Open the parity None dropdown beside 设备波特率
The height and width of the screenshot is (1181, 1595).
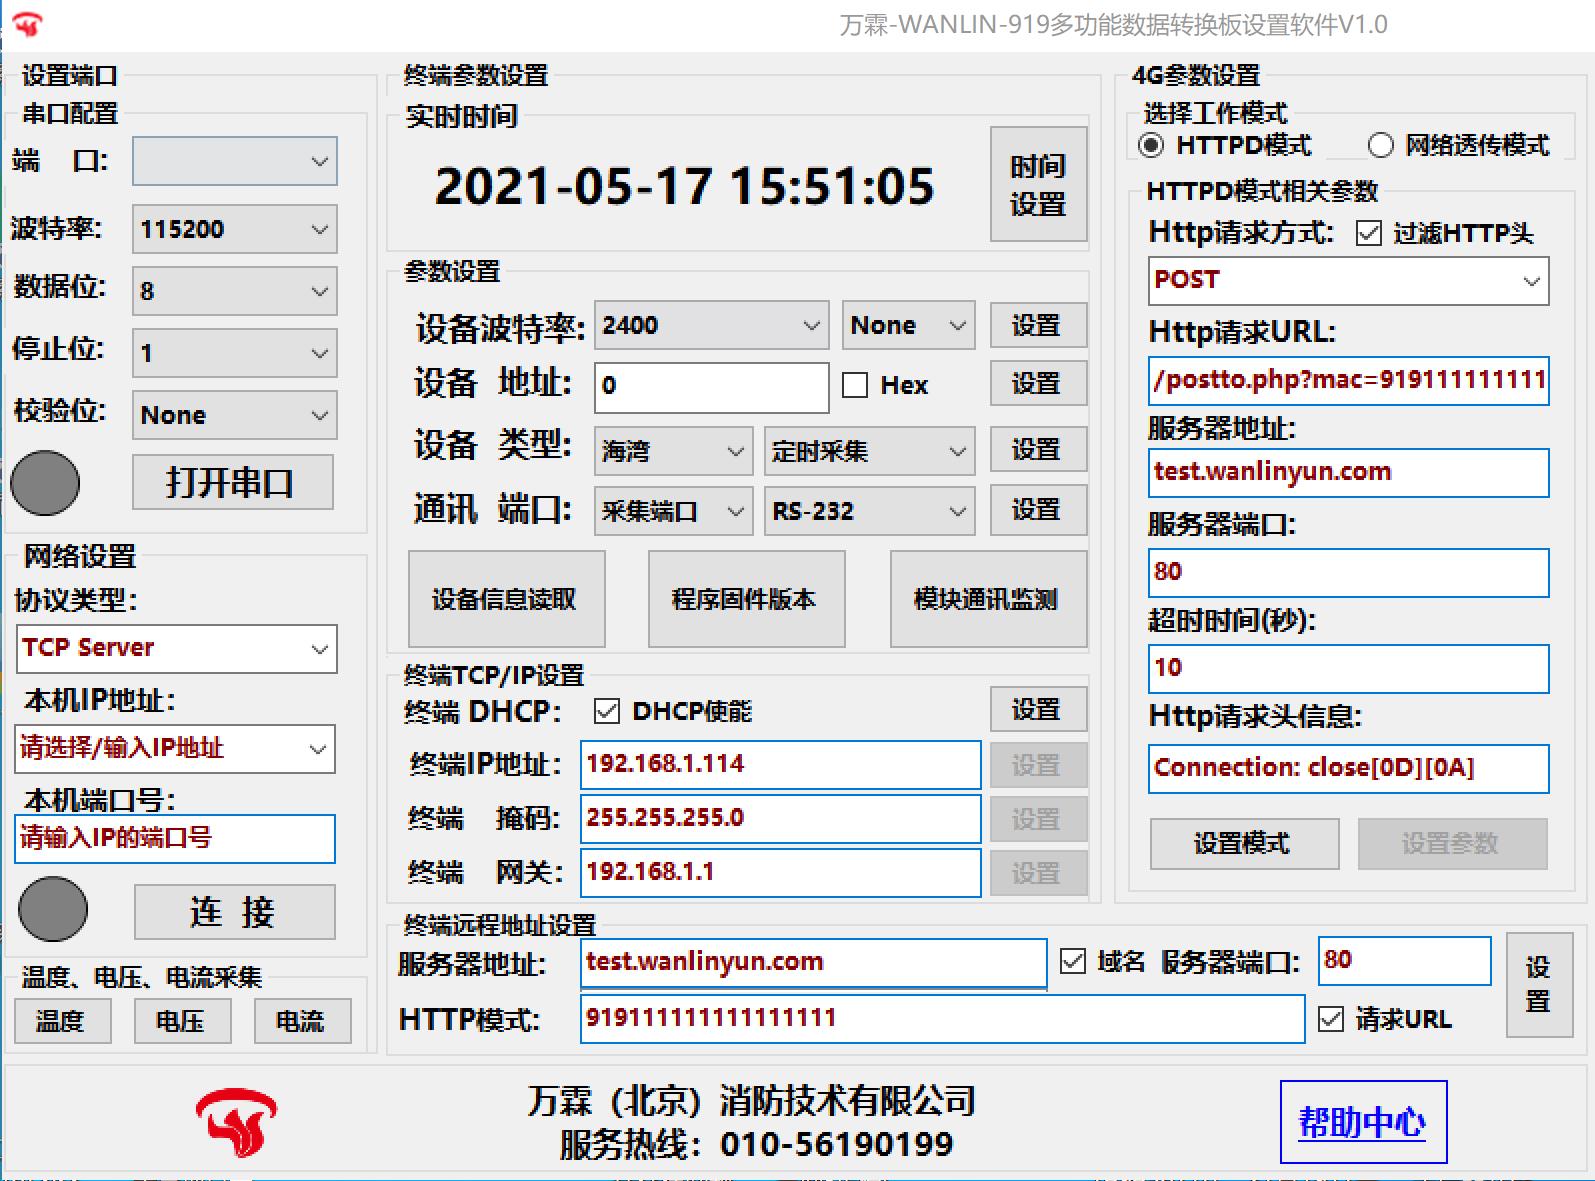[909, 325]
